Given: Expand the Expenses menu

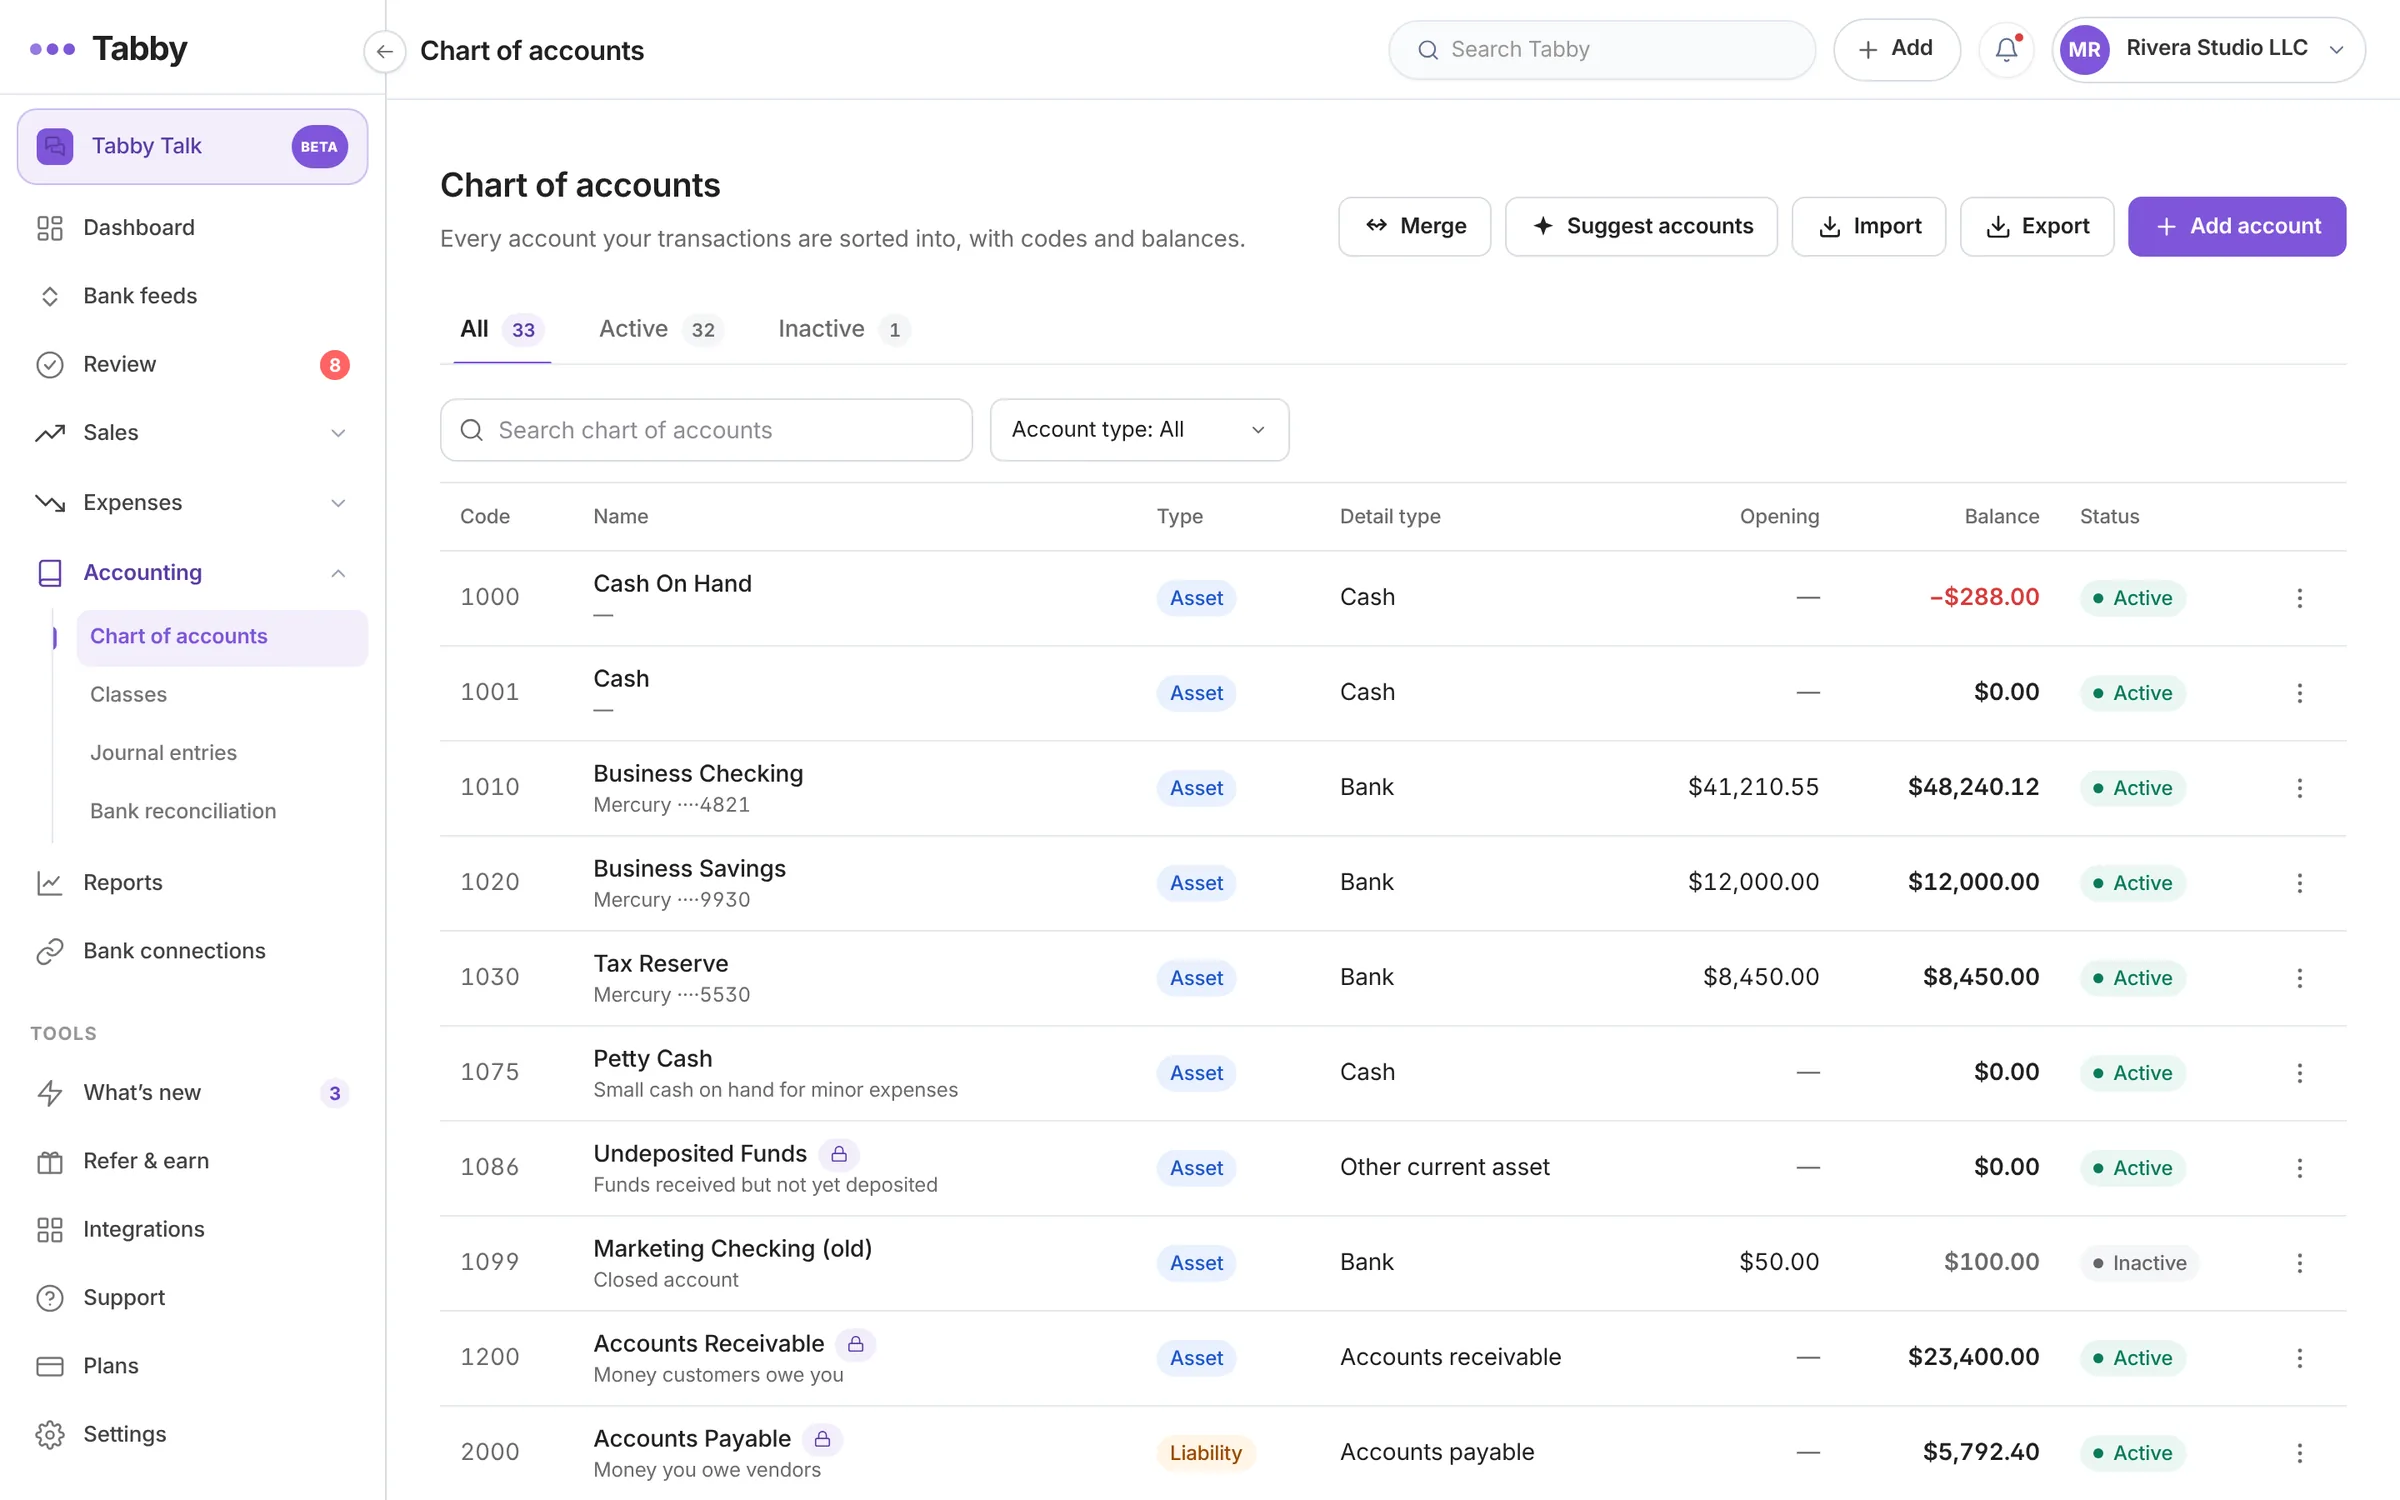Looking at the screenshot, I should [x=192, y=503].
